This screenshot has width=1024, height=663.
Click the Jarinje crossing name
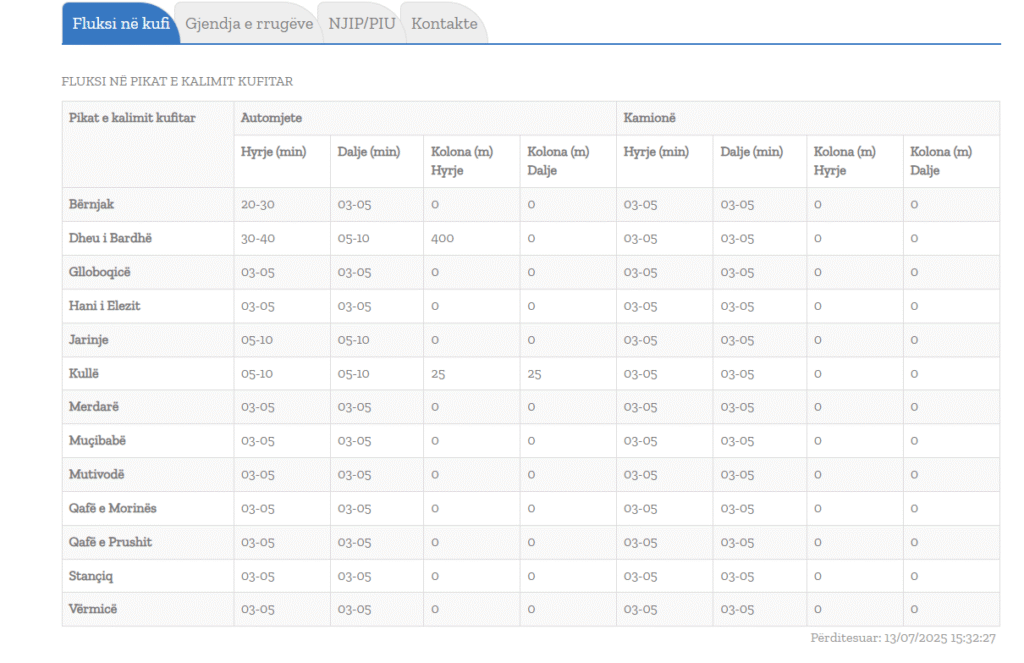(x=89, y=340)
